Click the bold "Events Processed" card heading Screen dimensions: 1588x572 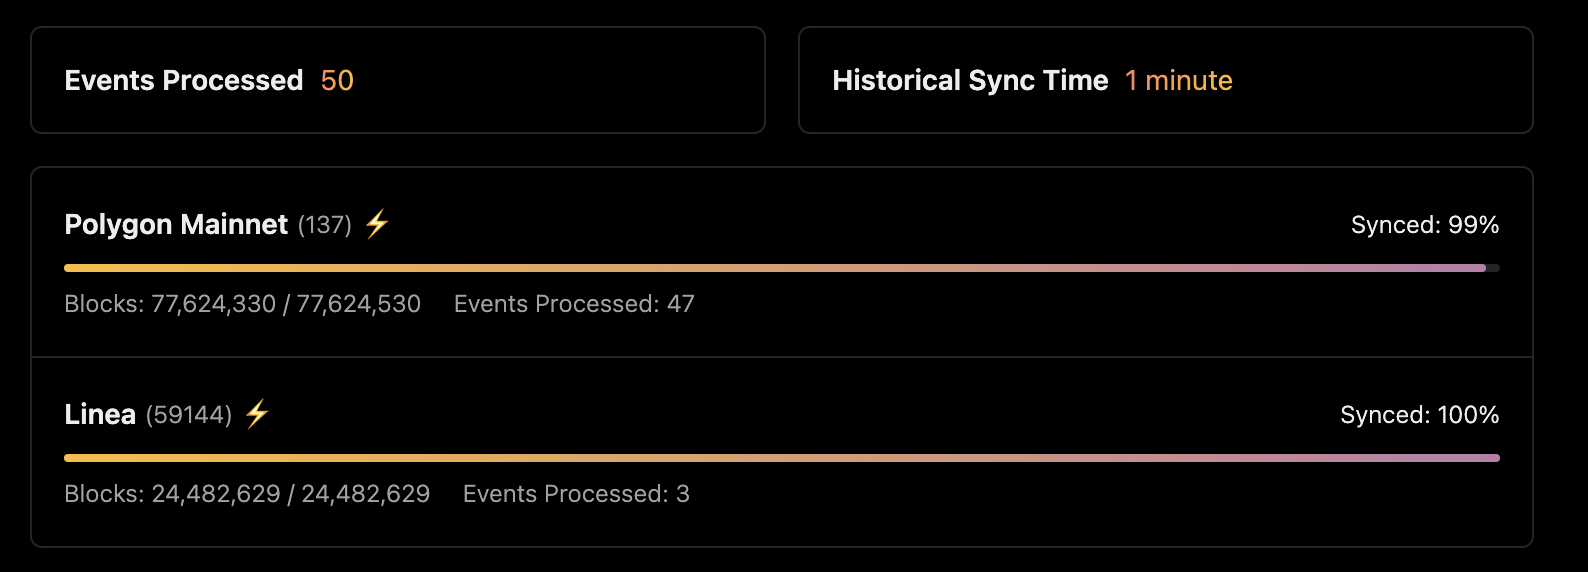point(184,80)
